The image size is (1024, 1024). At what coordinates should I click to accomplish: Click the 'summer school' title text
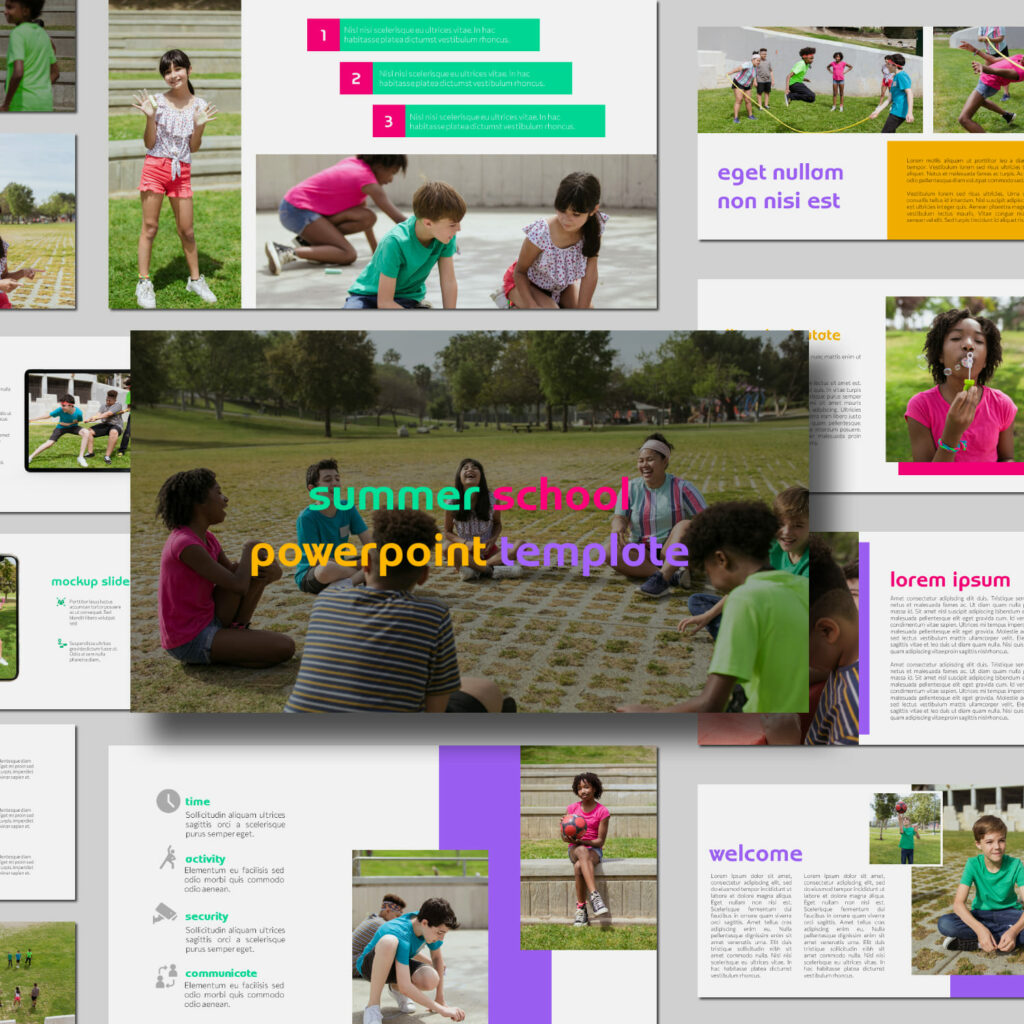468,497
